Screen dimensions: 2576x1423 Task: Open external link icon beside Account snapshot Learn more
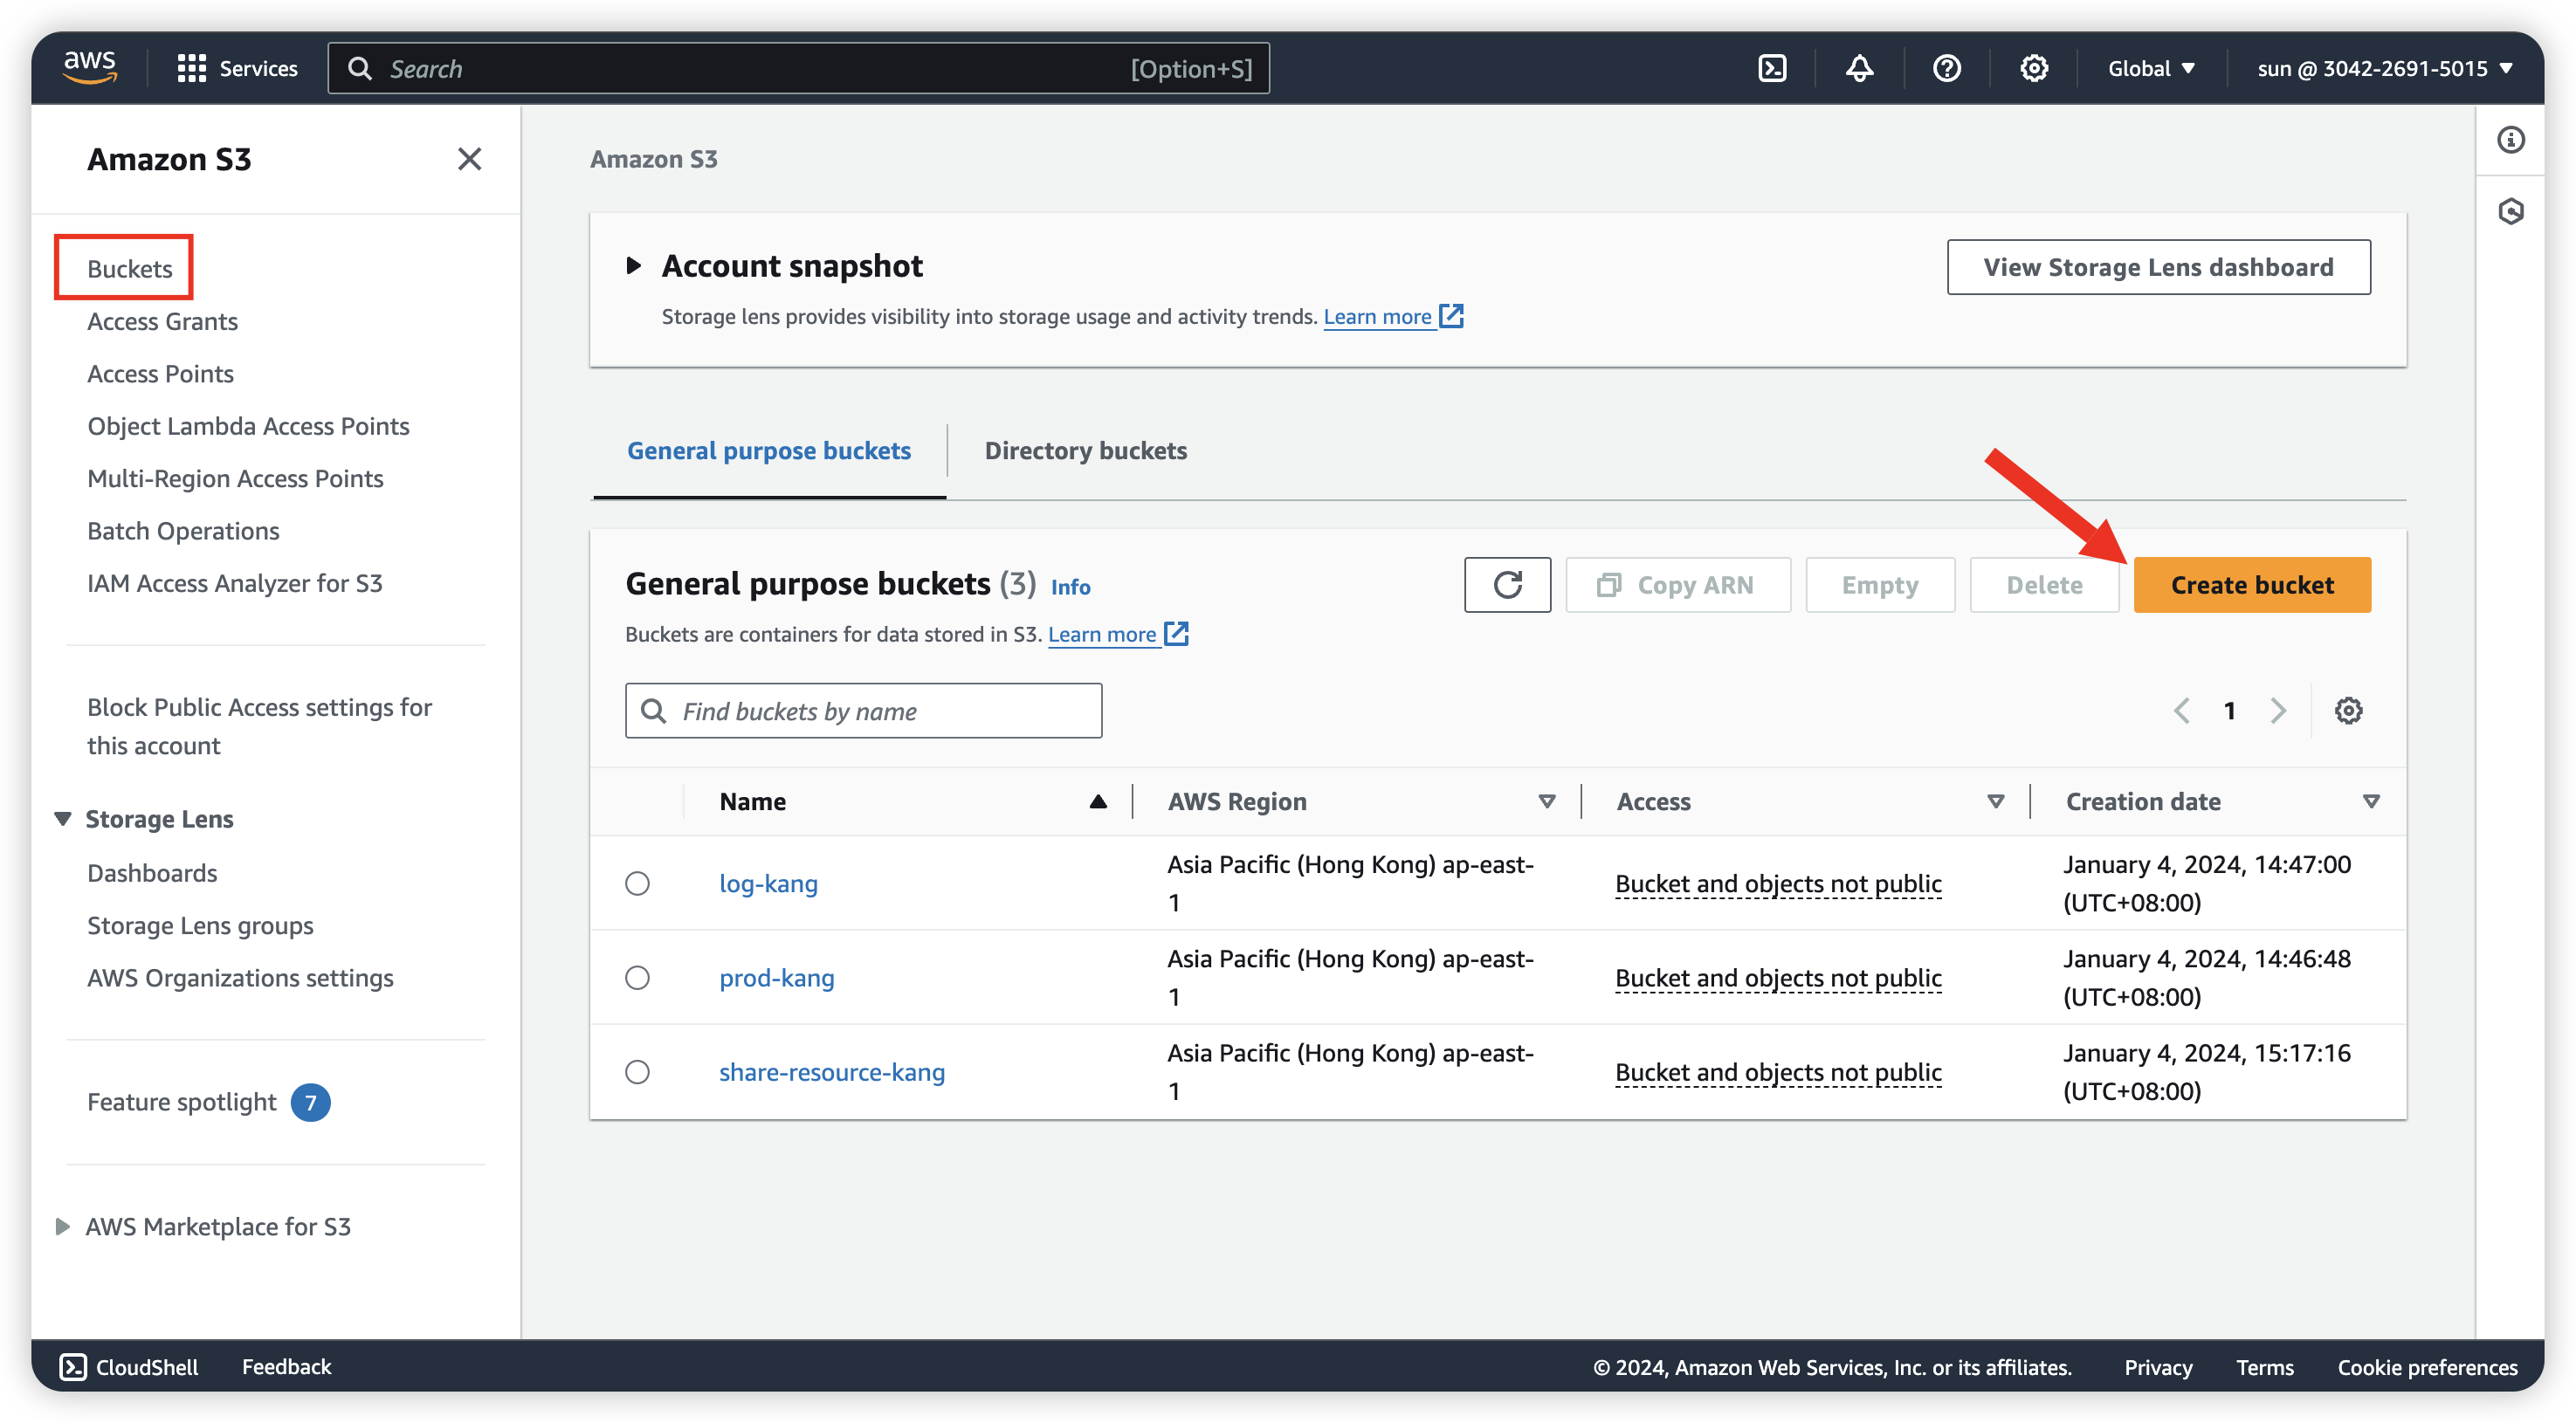tap(1451, 316)
